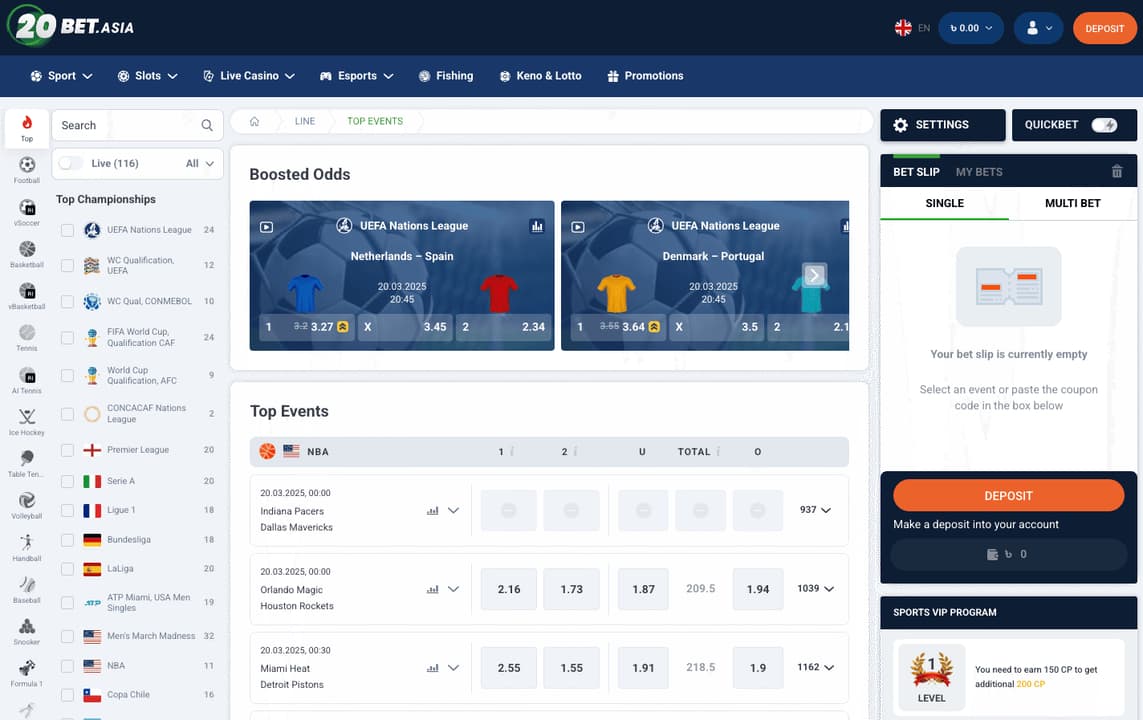Viewport: 1143px width, 720px height.
Task: Open the My Bets tab
Action: [979, 172]
